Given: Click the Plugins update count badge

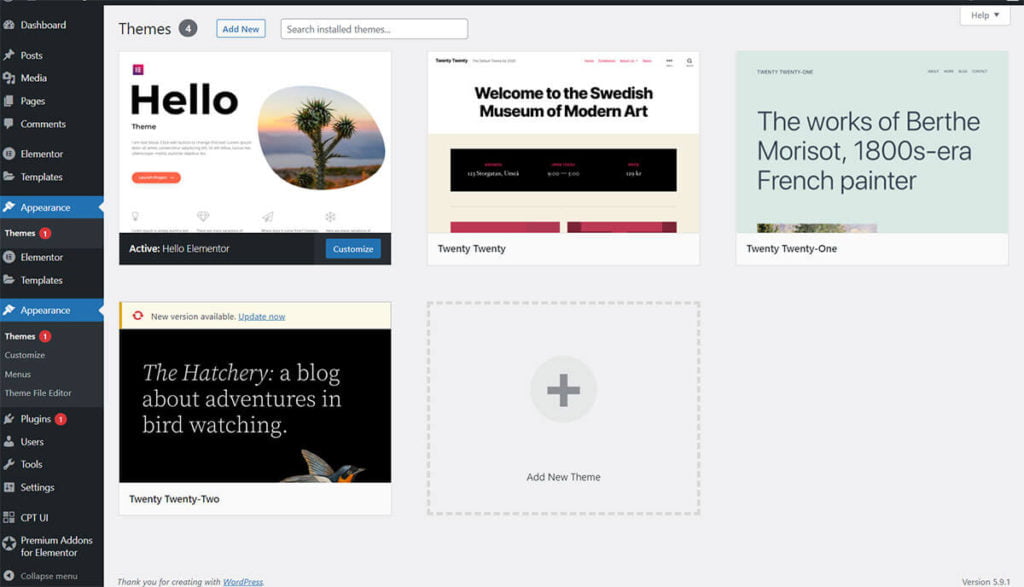Looking at the screenshot, I should 61,419.
